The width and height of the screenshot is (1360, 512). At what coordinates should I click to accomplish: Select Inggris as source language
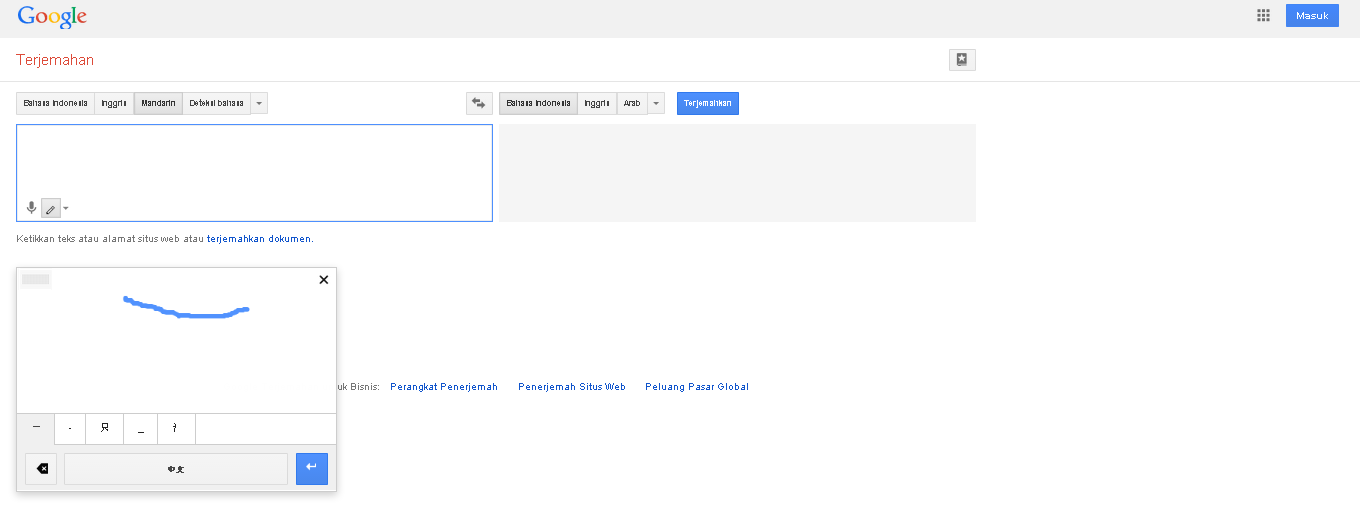pyautogui.click(x=114, y=103)
